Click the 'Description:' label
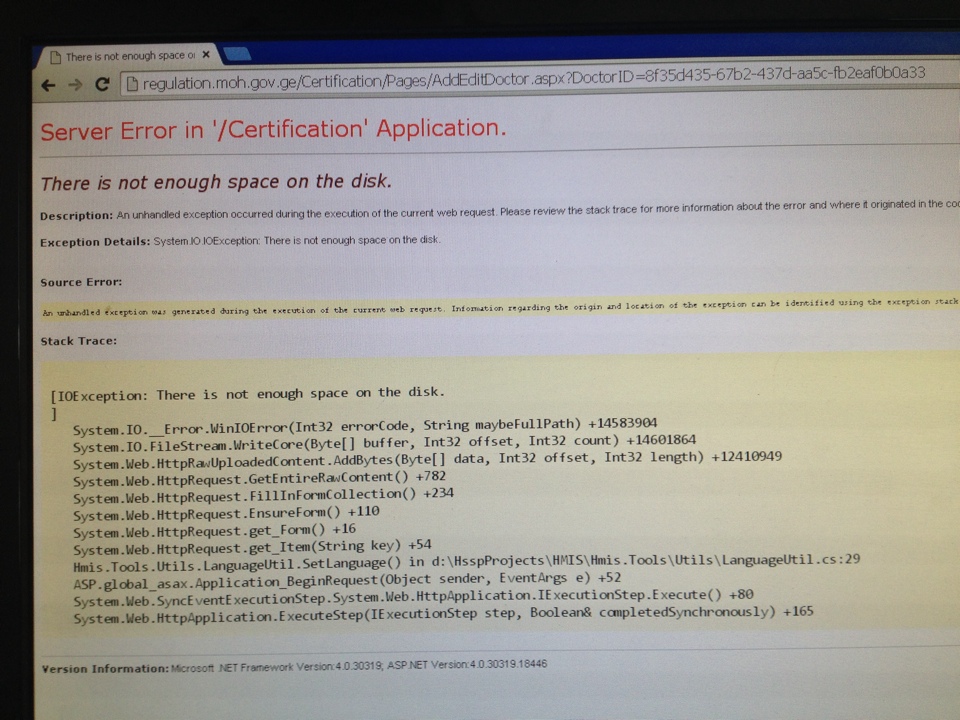Image resolution: width=960 pixels, height=720 pixels. pyautogui.click(x=76, y=216)
